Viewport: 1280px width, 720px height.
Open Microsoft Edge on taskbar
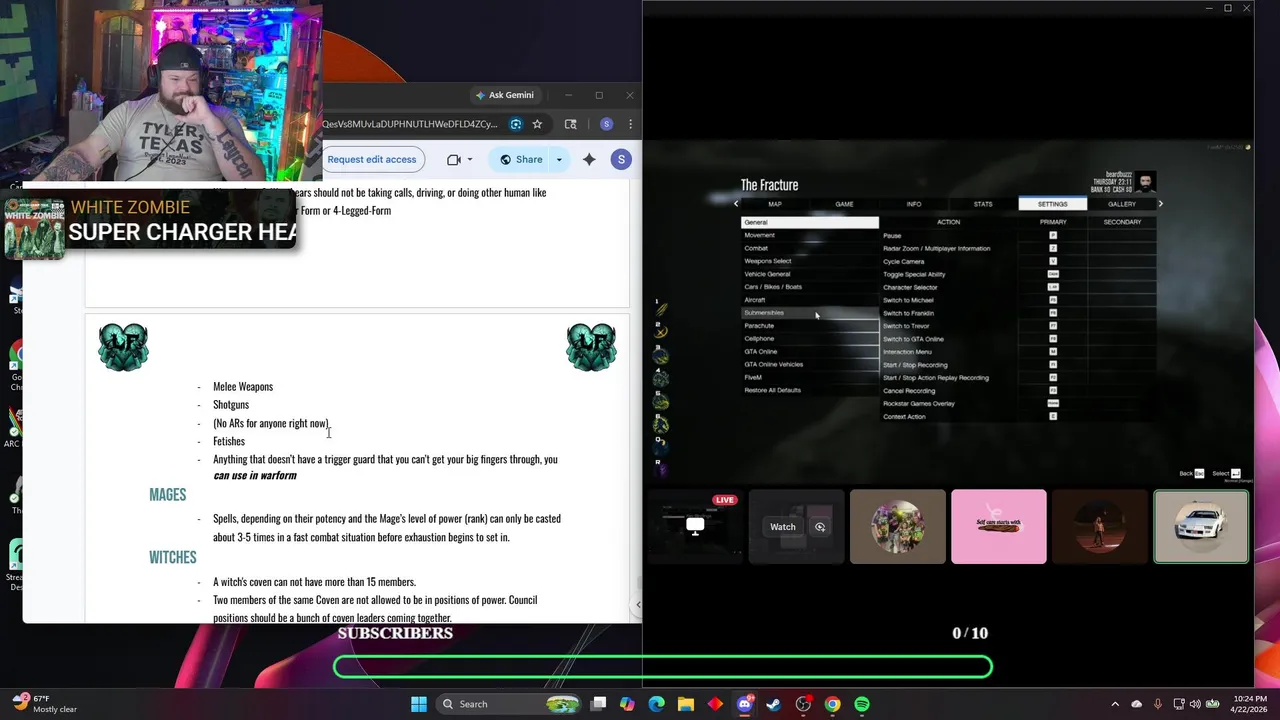coord(656,704)
